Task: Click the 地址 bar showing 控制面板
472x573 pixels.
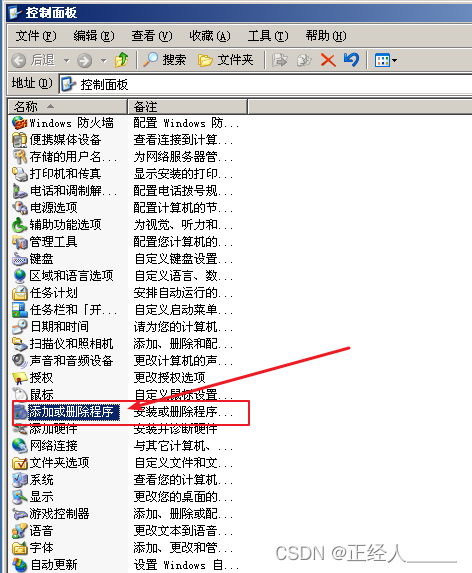Action: (x=265, y=84)
